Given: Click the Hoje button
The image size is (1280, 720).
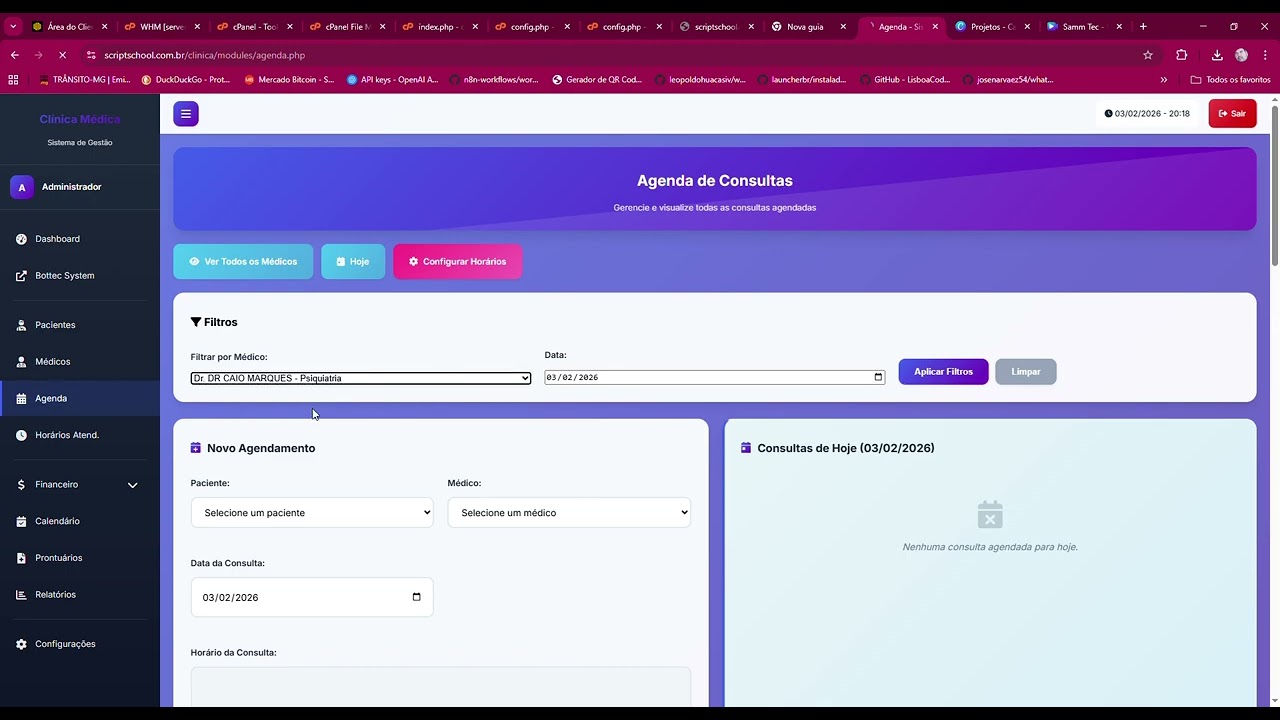Looking at the screenshot, I should tap(353, 262).
